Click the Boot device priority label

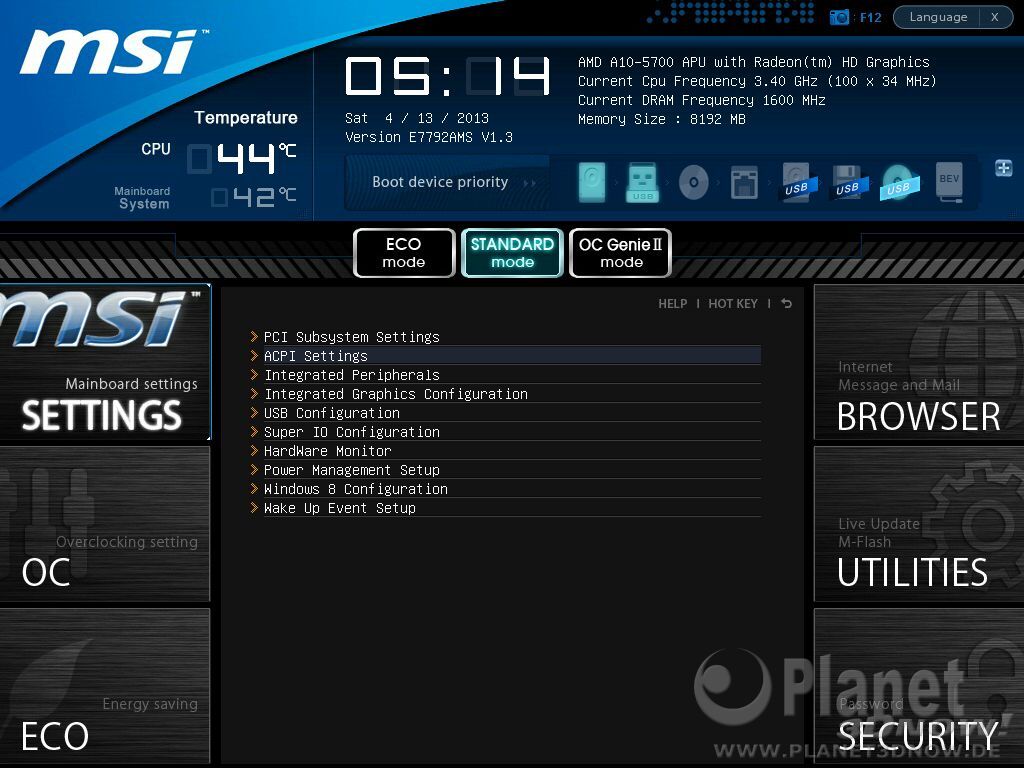click(440, 182)
